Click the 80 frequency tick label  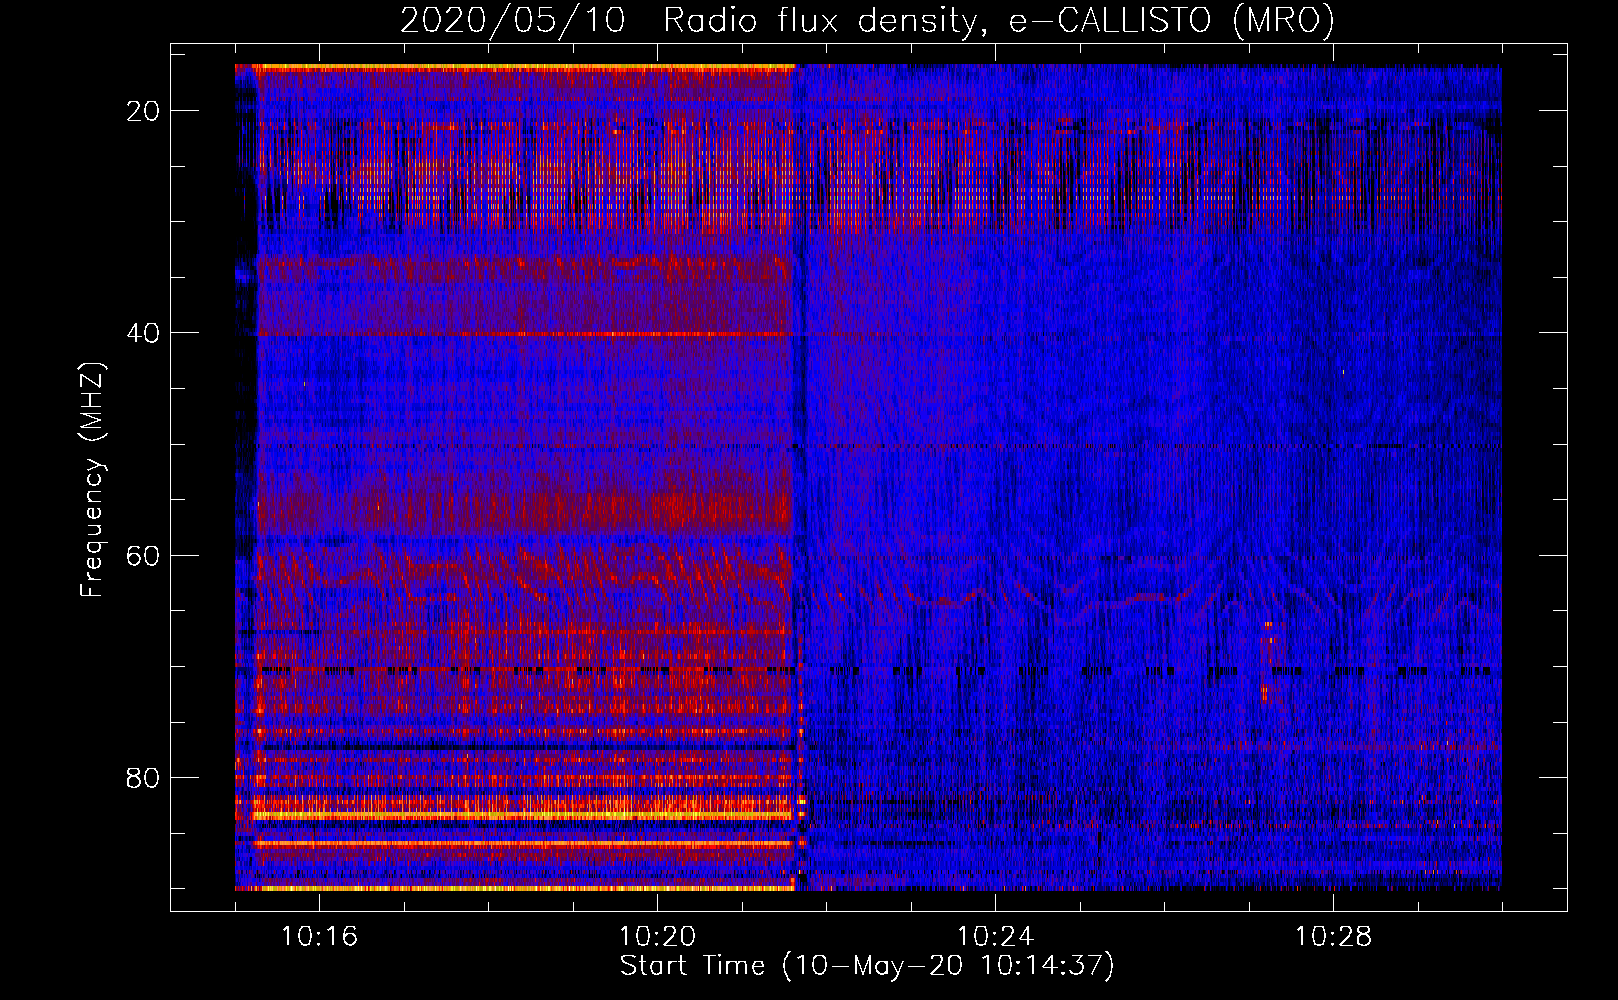tap(143, 777)
